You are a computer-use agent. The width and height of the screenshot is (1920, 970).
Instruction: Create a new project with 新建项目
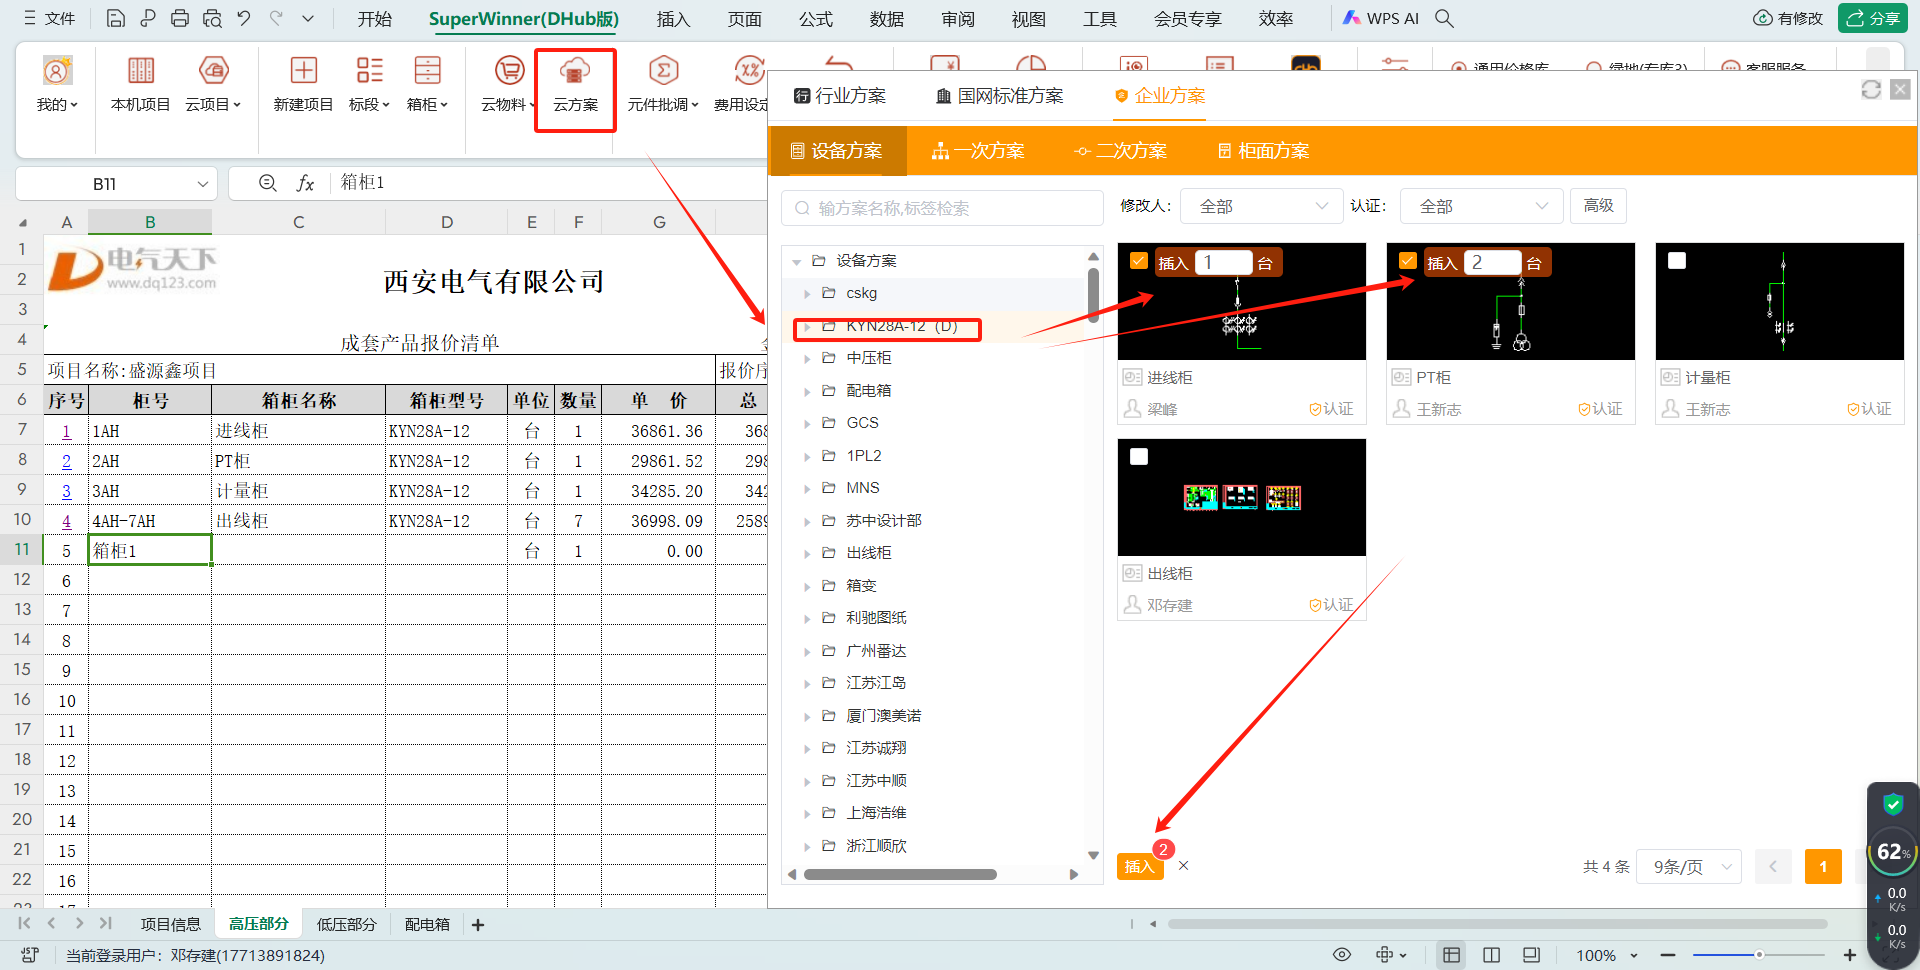click(303, 84)
